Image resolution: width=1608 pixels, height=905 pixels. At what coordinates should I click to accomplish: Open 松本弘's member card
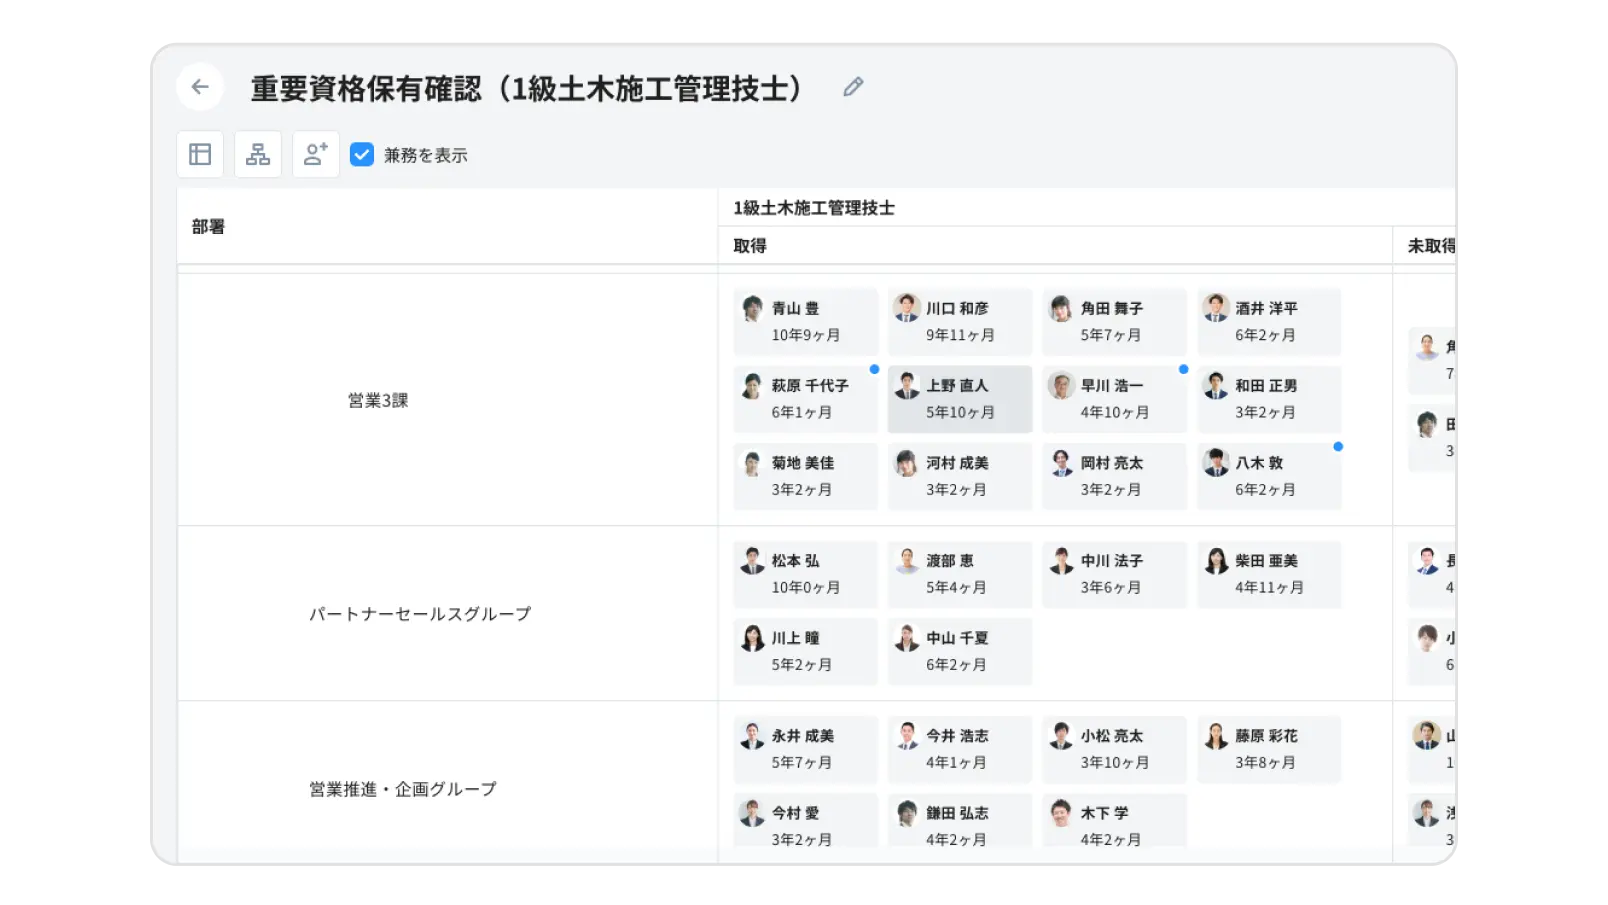pyautogui.click(x=805, y=573)
